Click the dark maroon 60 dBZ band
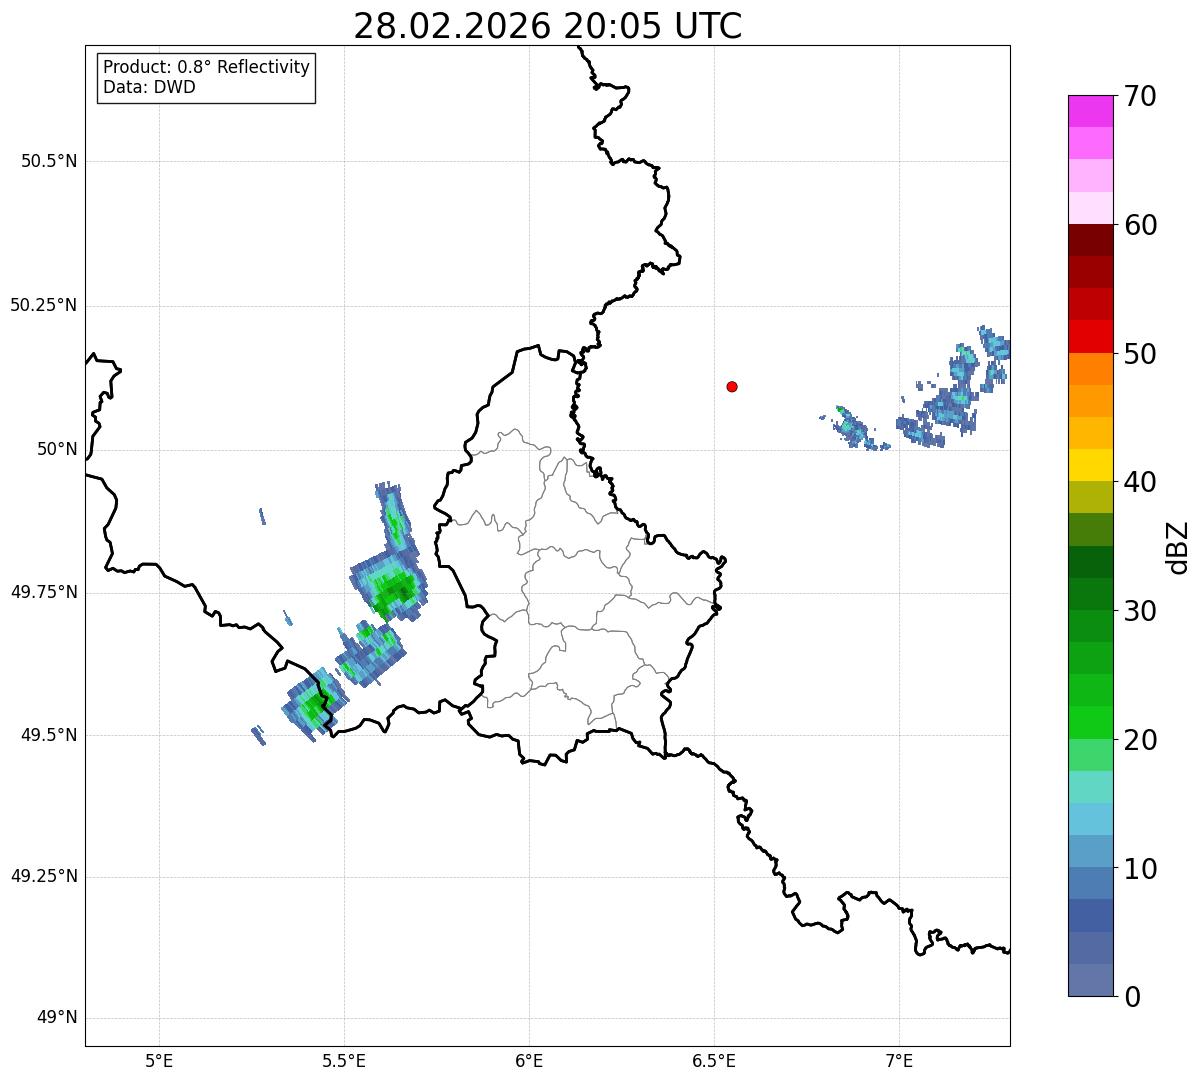This screenshot has width=1202, height=1081. click(1092, 240)
